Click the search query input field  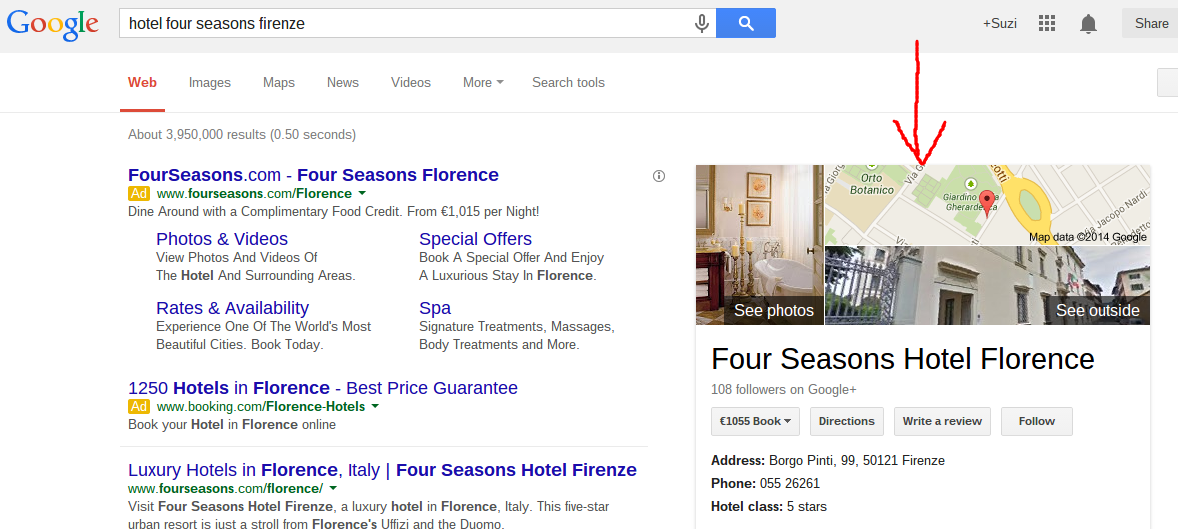pyautogui.click(x=405, y=23)
